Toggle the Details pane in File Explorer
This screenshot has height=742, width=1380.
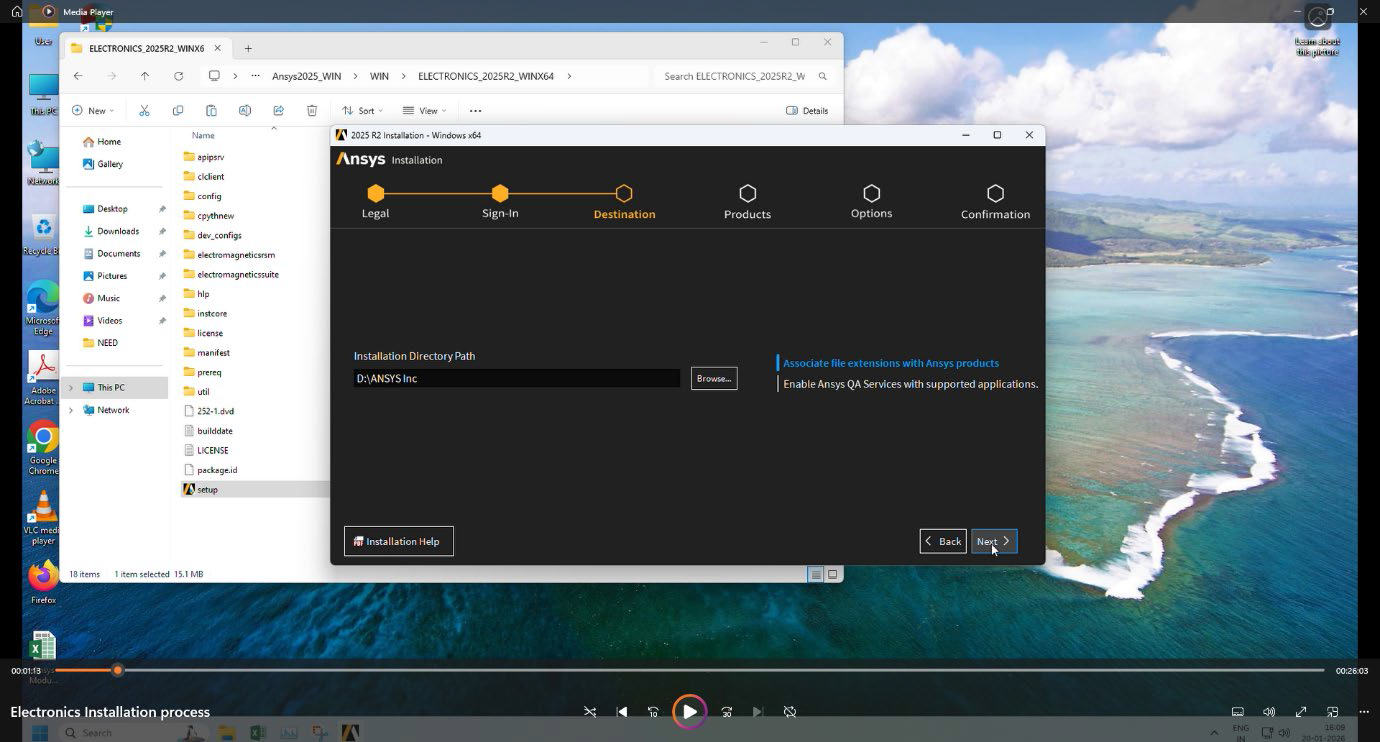pos(807,111)
